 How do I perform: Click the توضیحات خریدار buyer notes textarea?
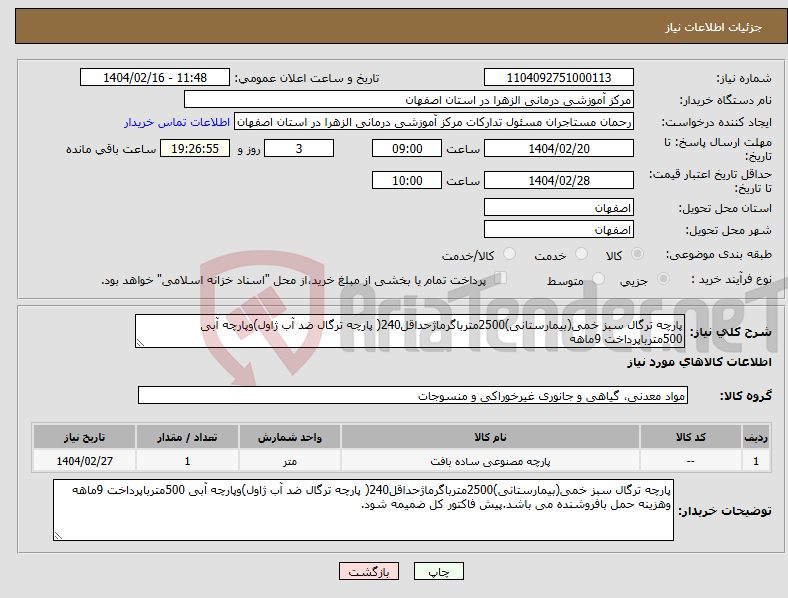(x=363, y=510)
